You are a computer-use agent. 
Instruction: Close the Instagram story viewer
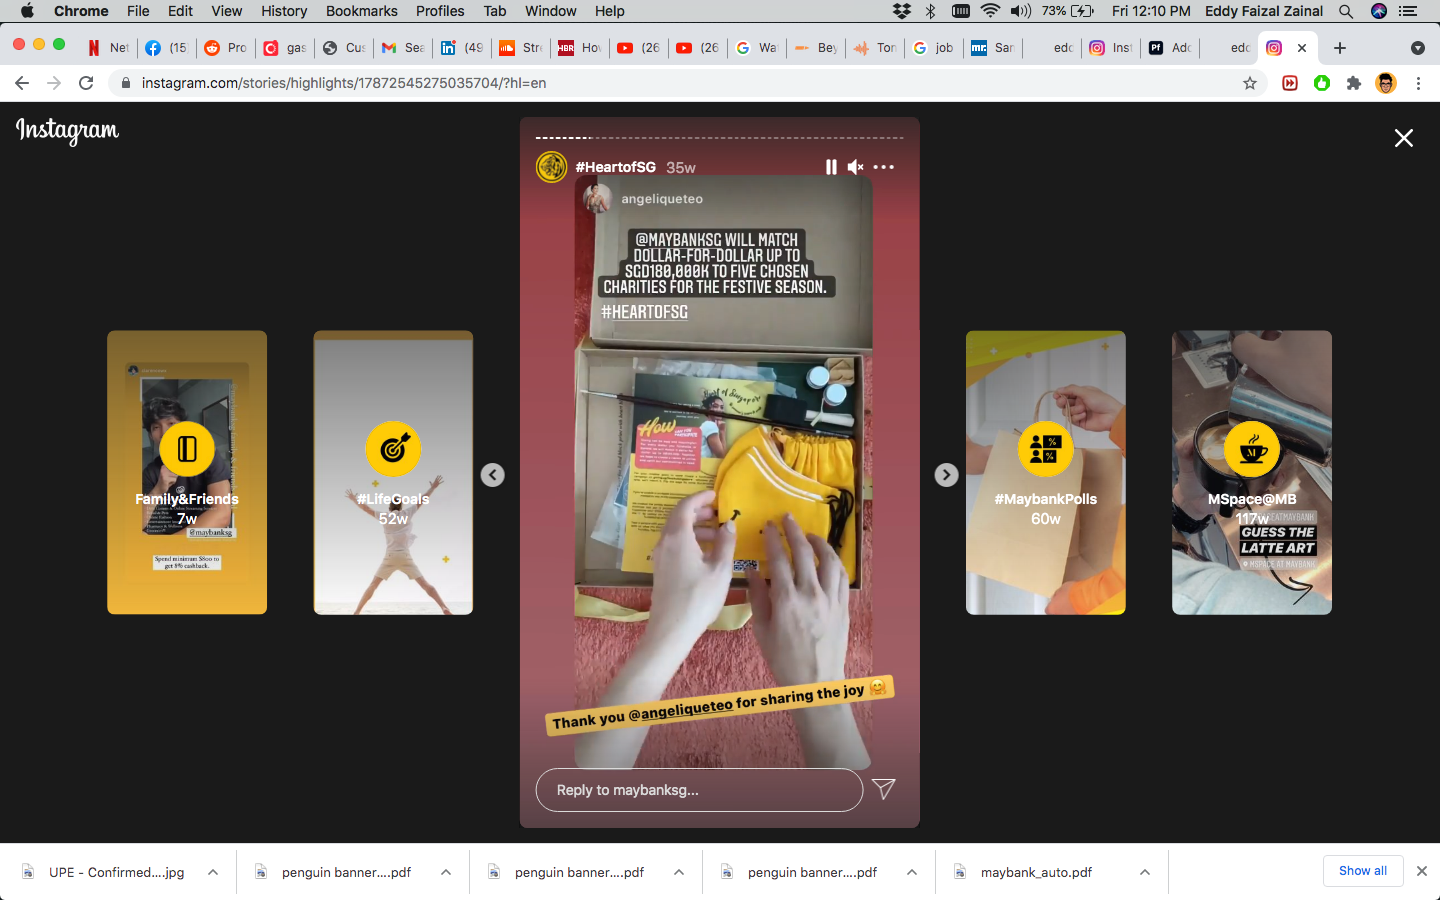(x=1404, y=138)
